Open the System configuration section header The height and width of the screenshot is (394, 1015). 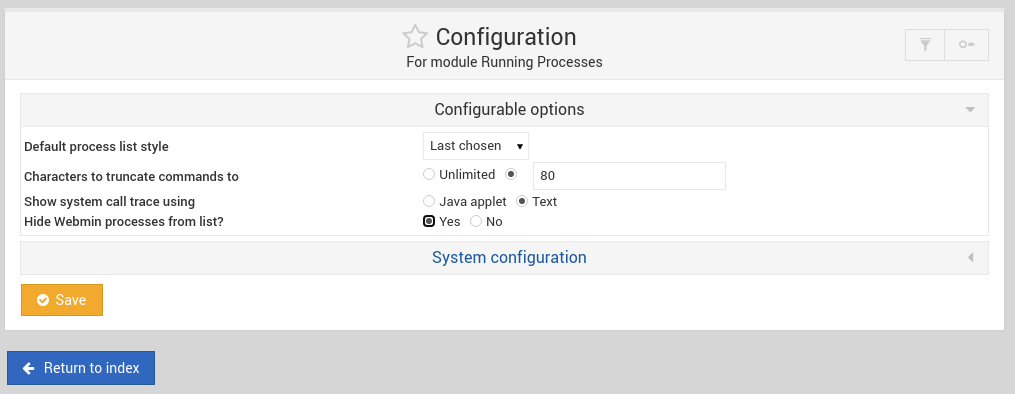[504, 257]
